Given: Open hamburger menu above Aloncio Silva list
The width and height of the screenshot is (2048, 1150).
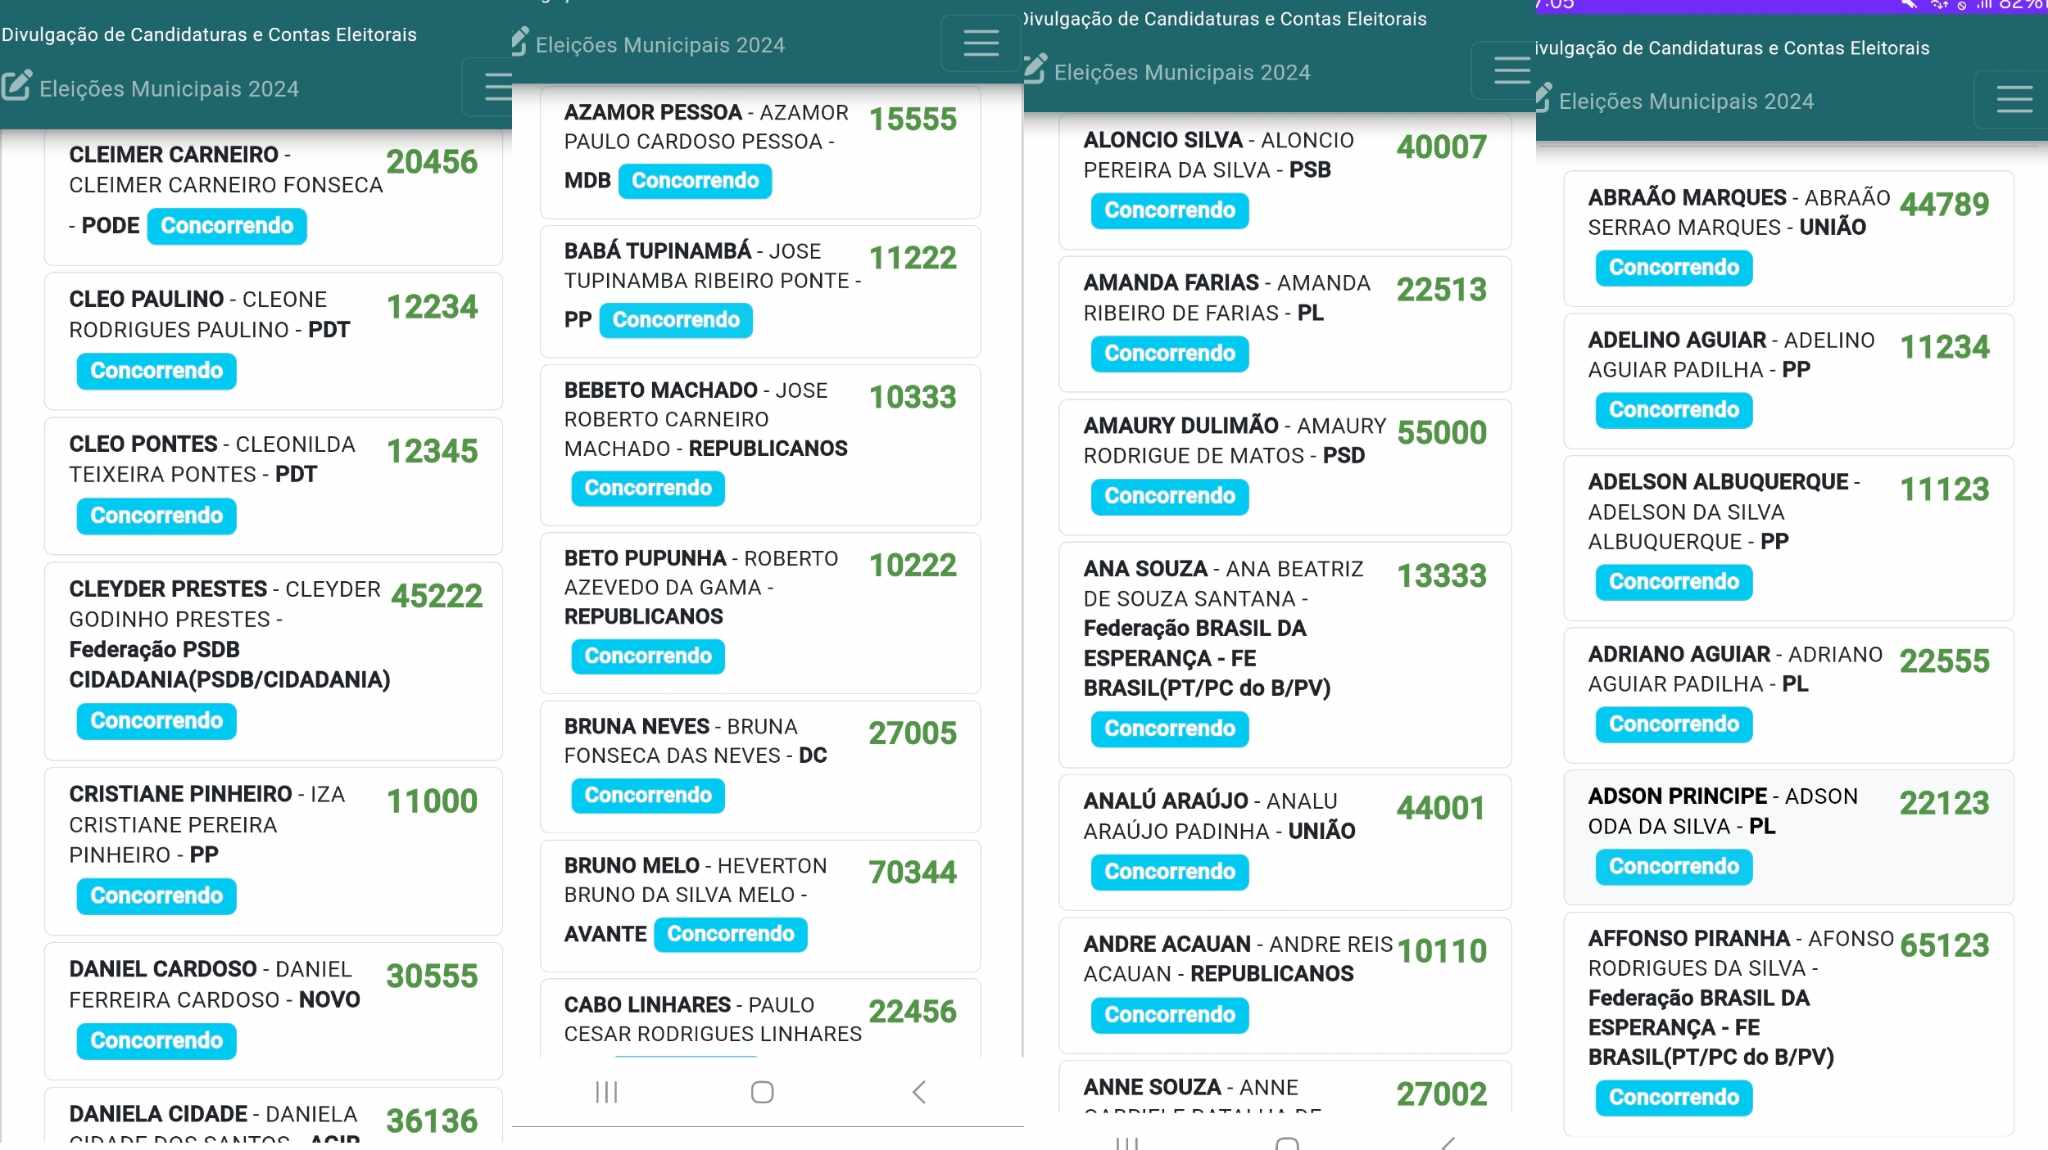Looking at the screenshot, I should (1510, 70).
